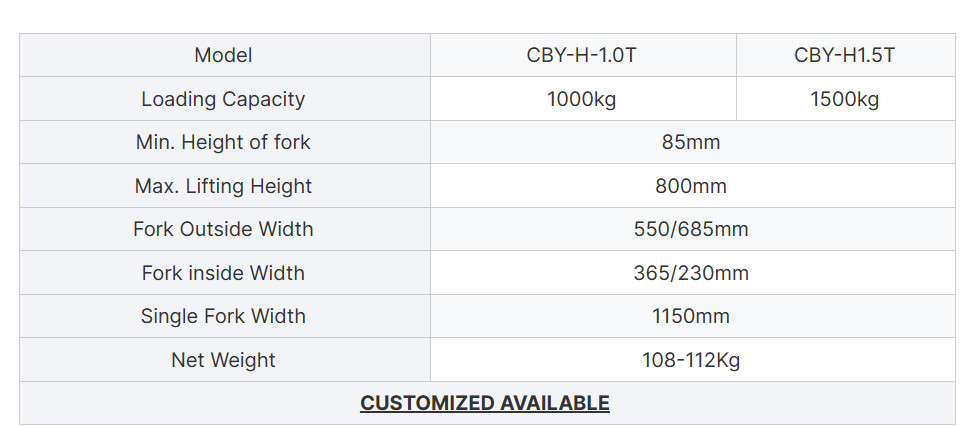Select the Min. Height of fork label
963x426 pixels.
click(x=225, y=142)
